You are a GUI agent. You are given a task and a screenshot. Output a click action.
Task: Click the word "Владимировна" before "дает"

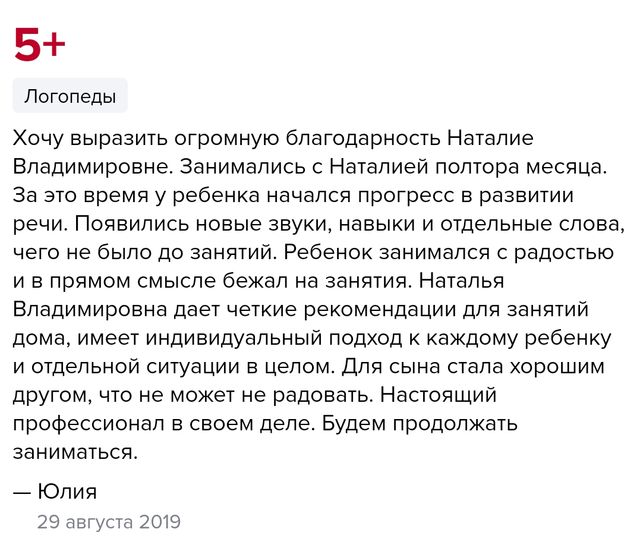[x=90, y=309]
